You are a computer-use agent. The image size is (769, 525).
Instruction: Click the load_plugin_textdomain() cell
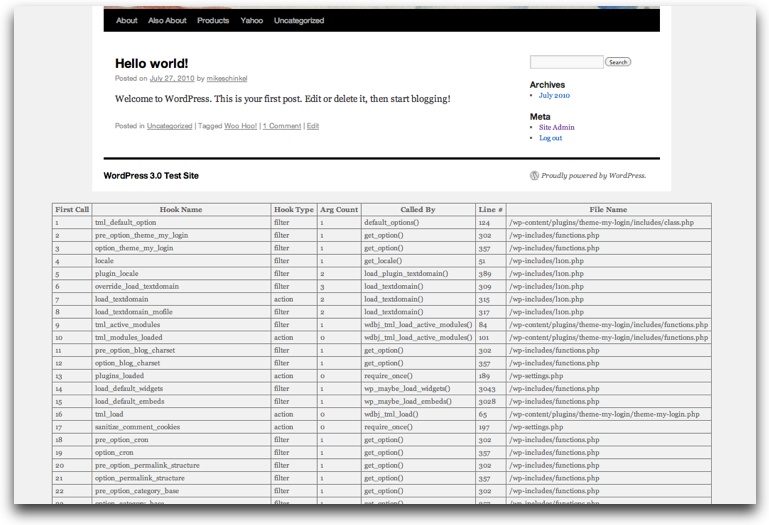pos(418,273)
